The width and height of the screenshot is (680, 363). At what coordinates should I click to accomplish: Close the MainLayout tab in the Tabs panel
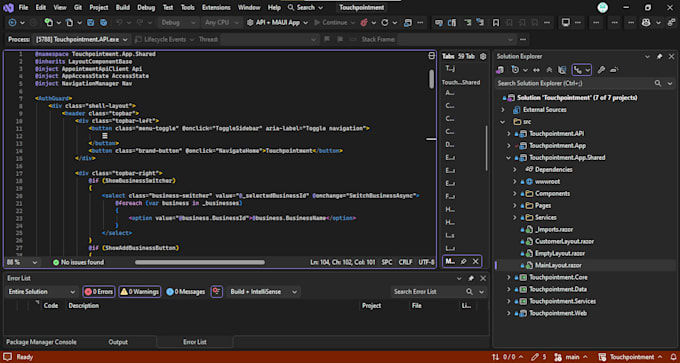point(476,261)
